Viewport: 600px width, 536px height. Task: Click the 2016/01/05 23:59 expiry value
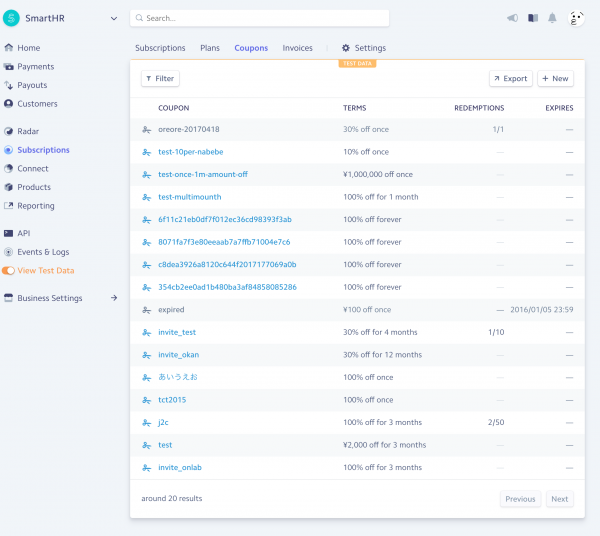[541, 310]
